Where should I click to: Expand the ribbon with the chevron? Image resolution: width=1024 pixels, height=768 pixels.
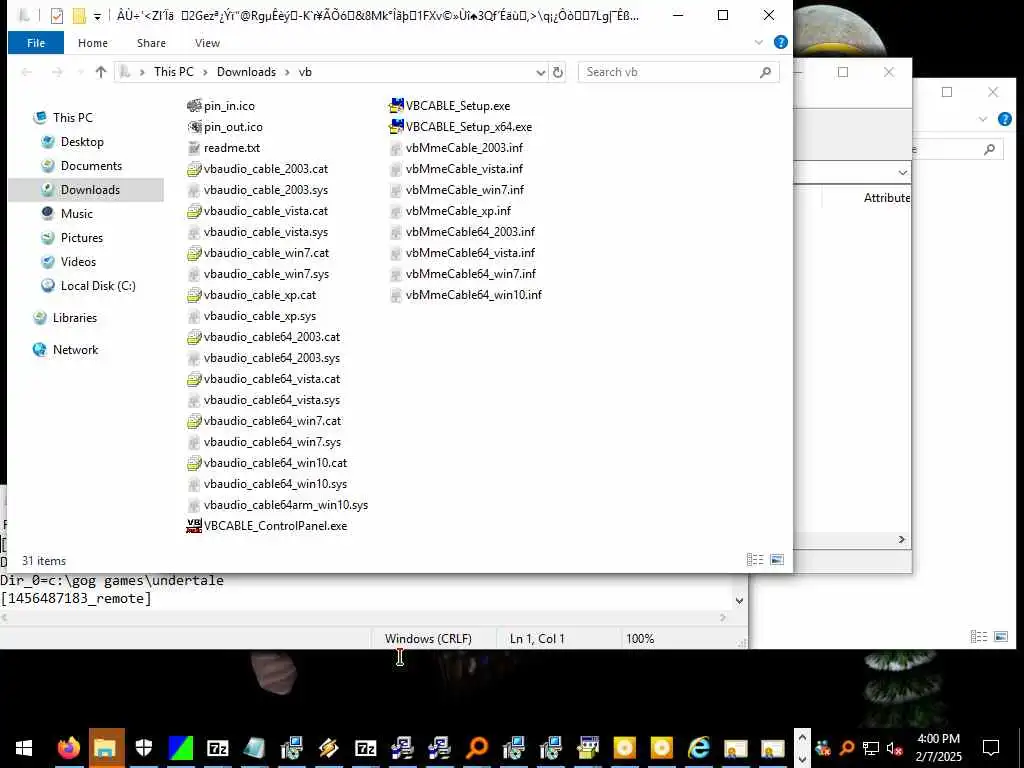[758, 42]
